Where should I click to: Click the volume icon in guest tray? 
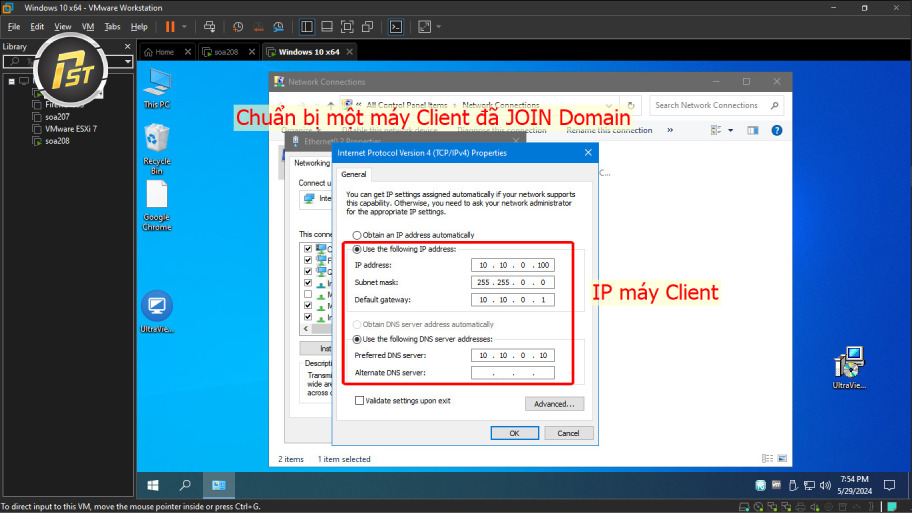click(x=825, y=485)
